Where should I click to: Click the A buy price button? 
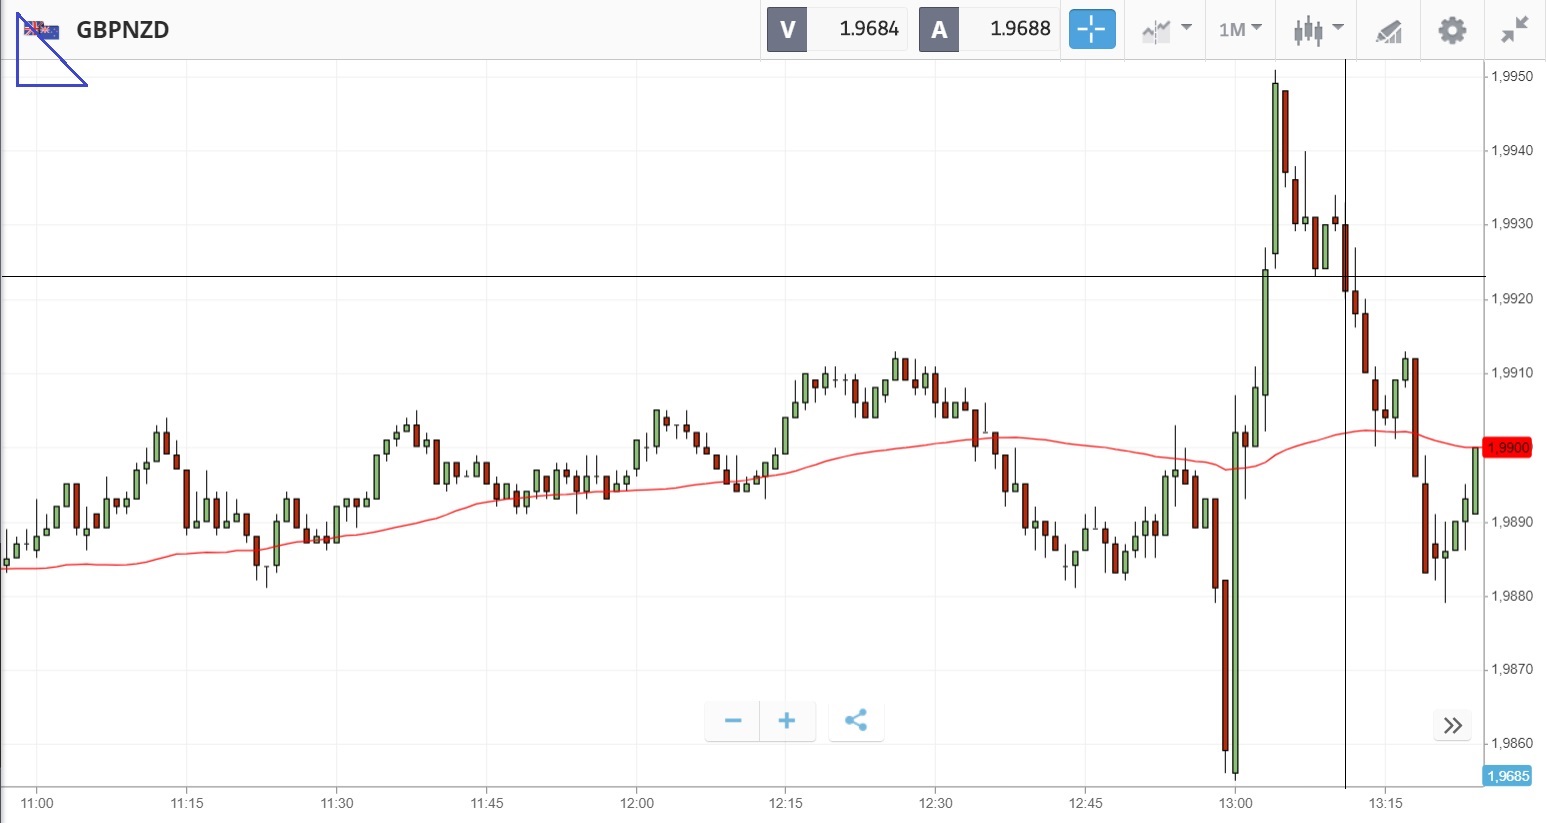point(988,30)
